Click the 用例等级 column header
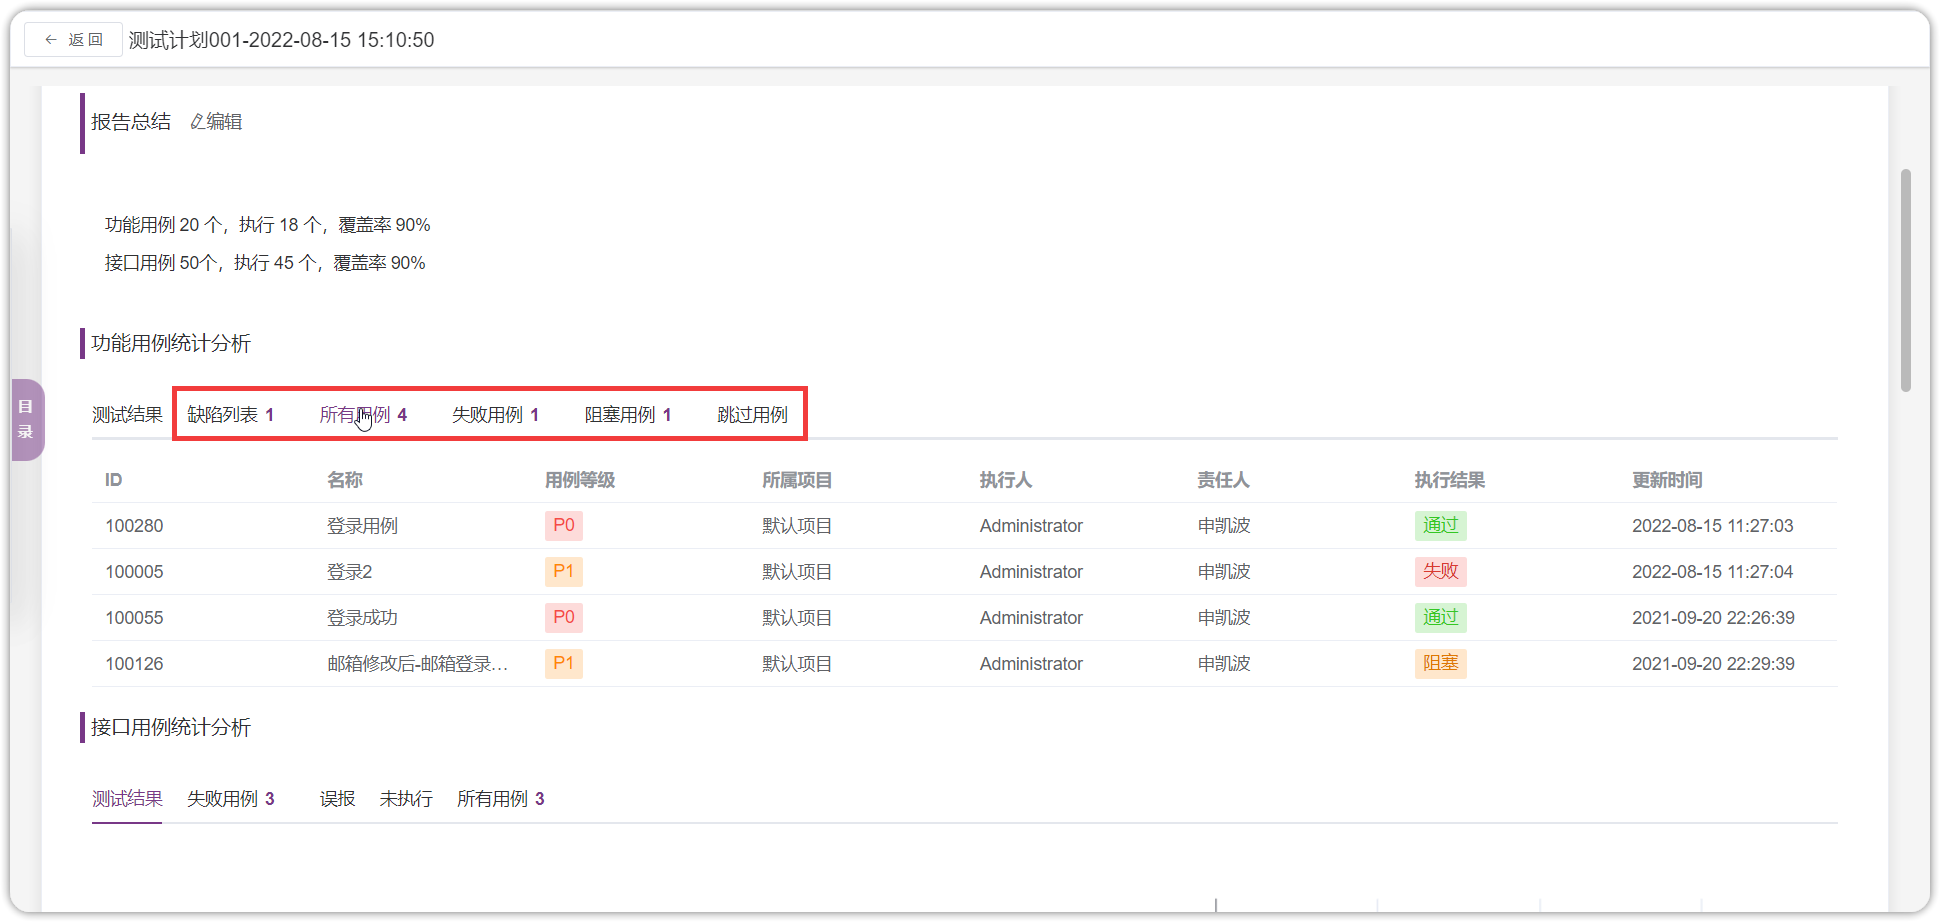This screenshot has height=922, width=1940. [580, 480]
